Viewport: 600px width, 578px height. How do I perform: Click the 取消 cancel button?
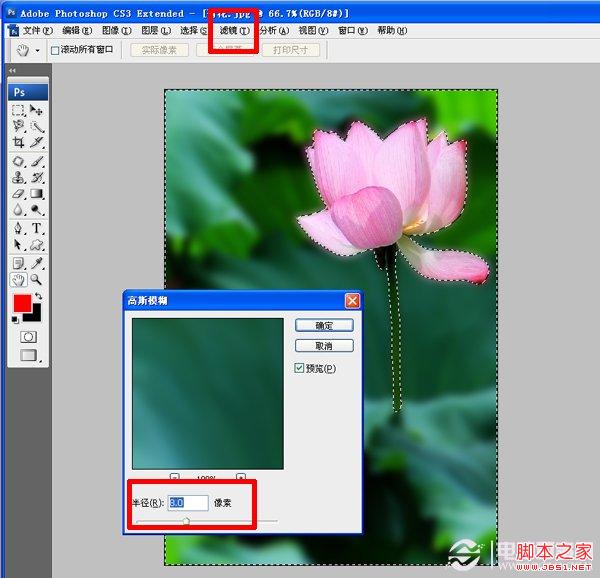click(324, 346)
